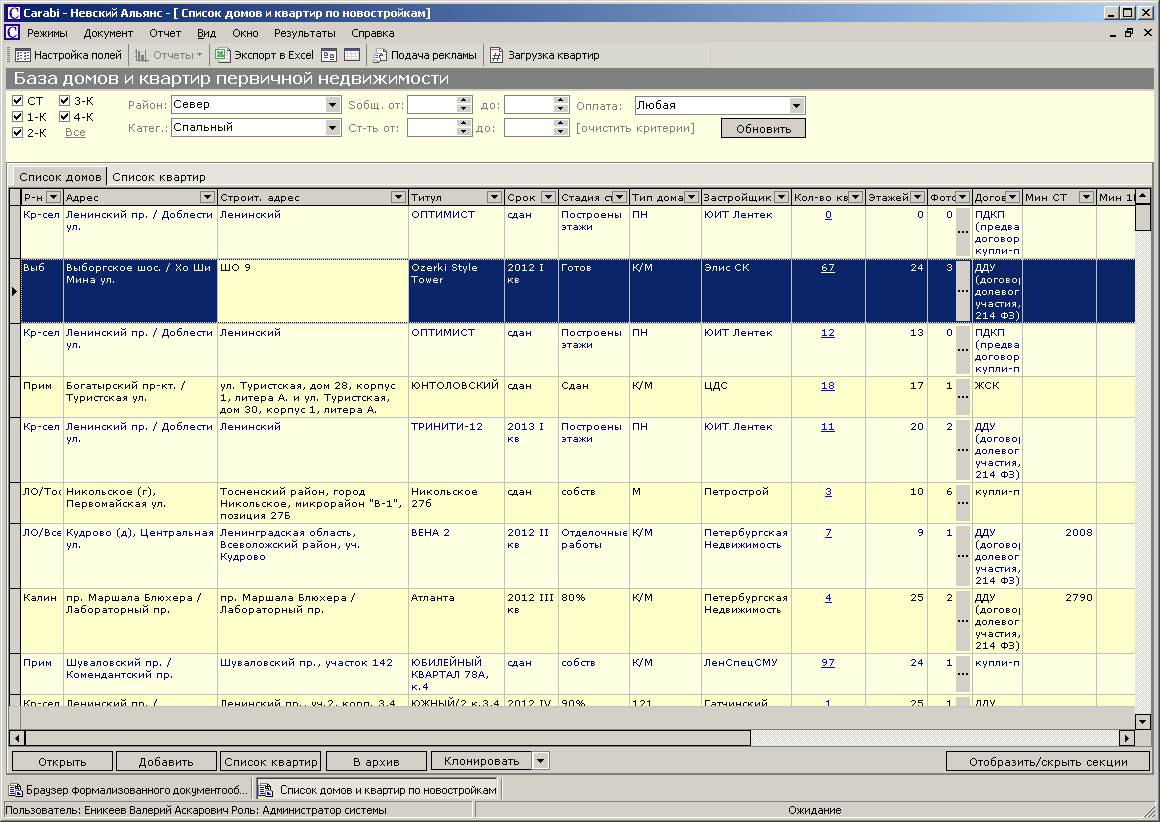The height and width of the screenshot is (822, 1160).
Task: Click the Sобщ. от input field
Action: click(x=432, y=105)
